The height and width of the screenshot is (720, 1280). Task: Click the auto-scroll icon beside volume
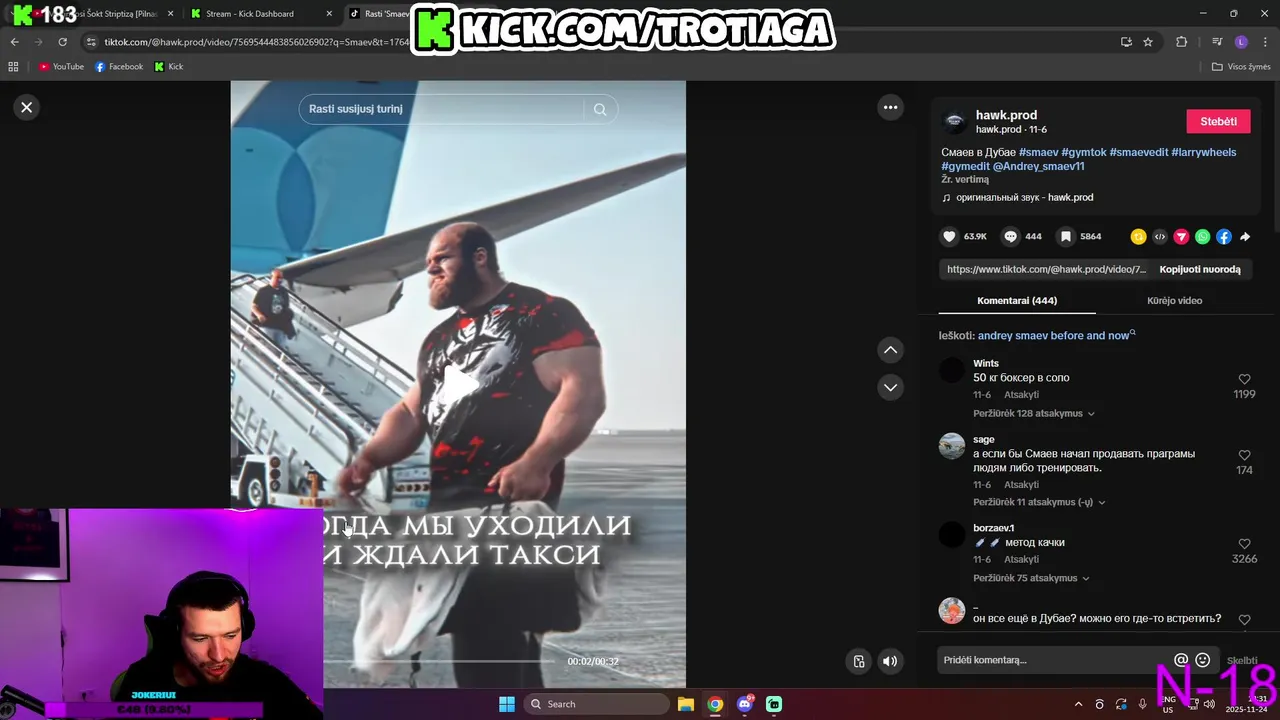pyautogui.click(x=858, y=661)
